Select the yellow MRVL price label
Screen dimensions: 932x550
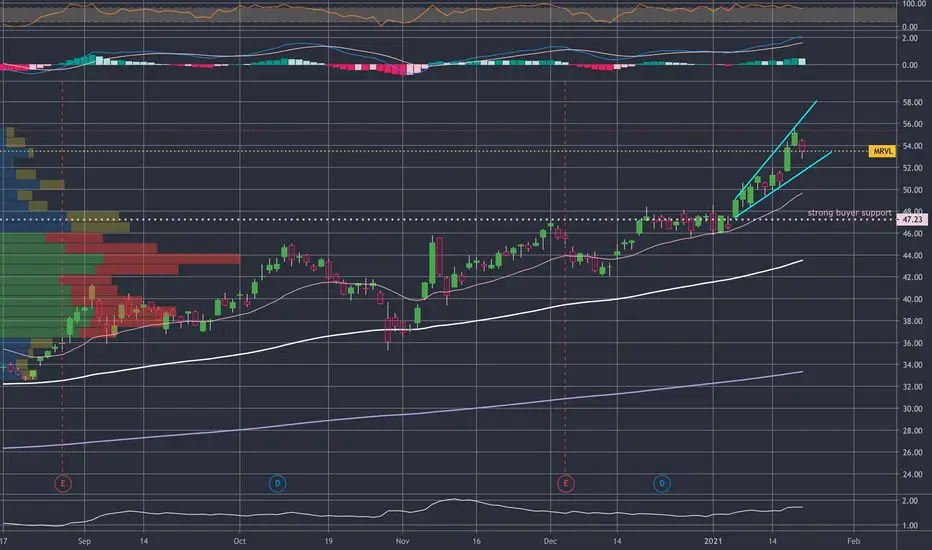[882, 151]
